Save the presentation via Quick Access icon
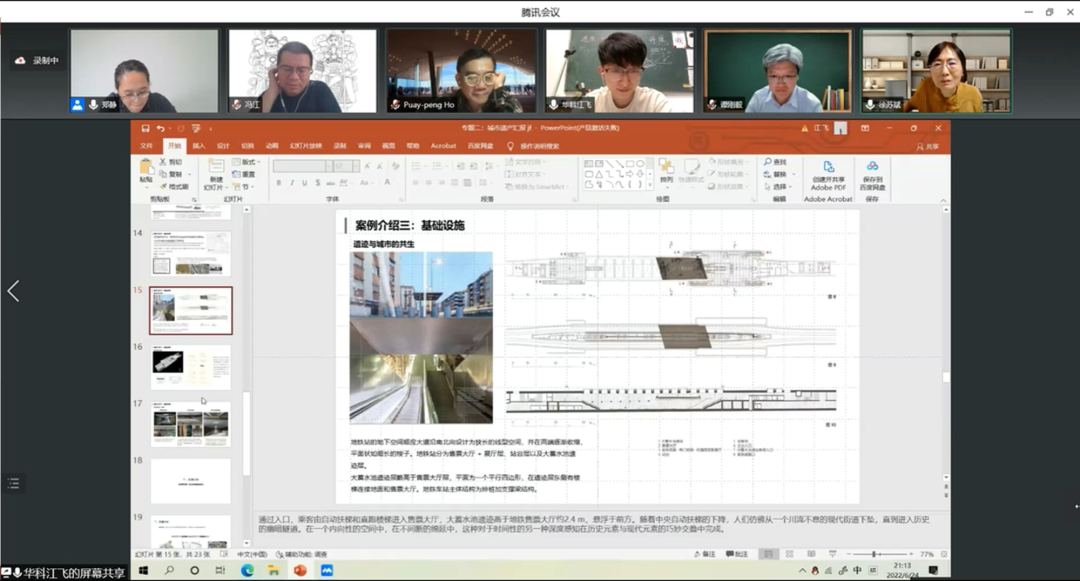 point(145,128)
